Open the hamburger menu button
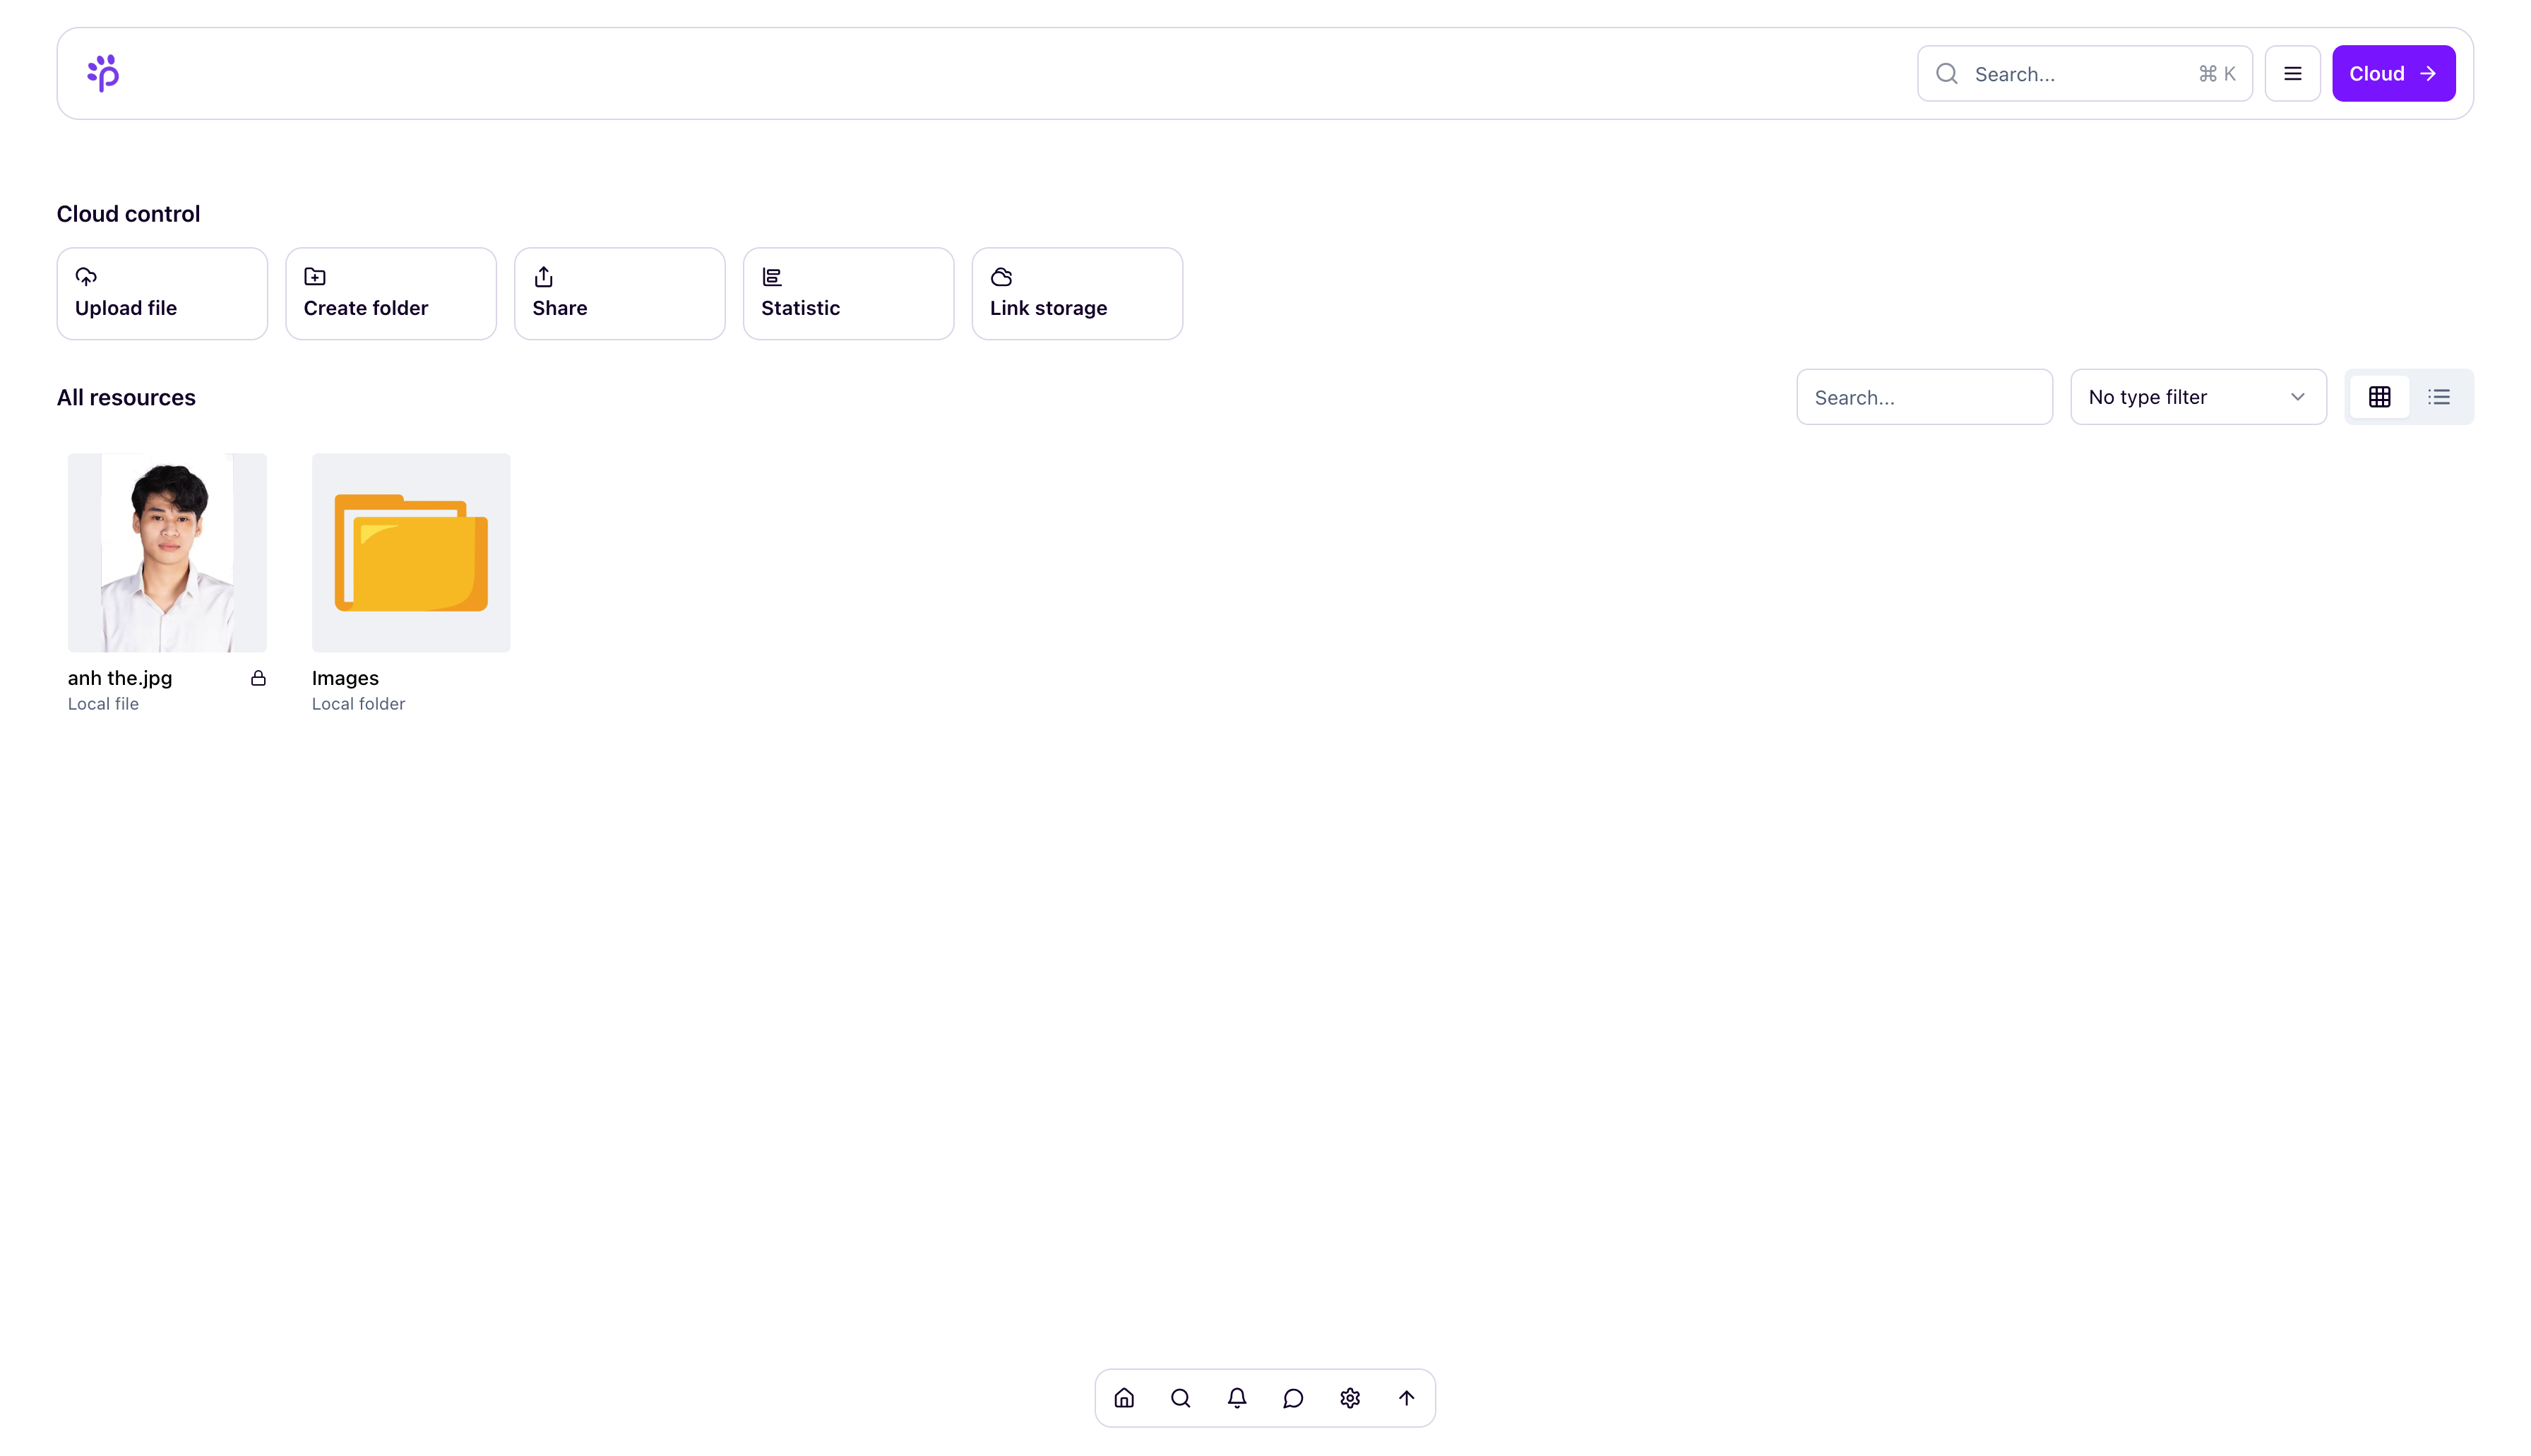Viewport: 2531px width, 1456px height. [2292, 73]
